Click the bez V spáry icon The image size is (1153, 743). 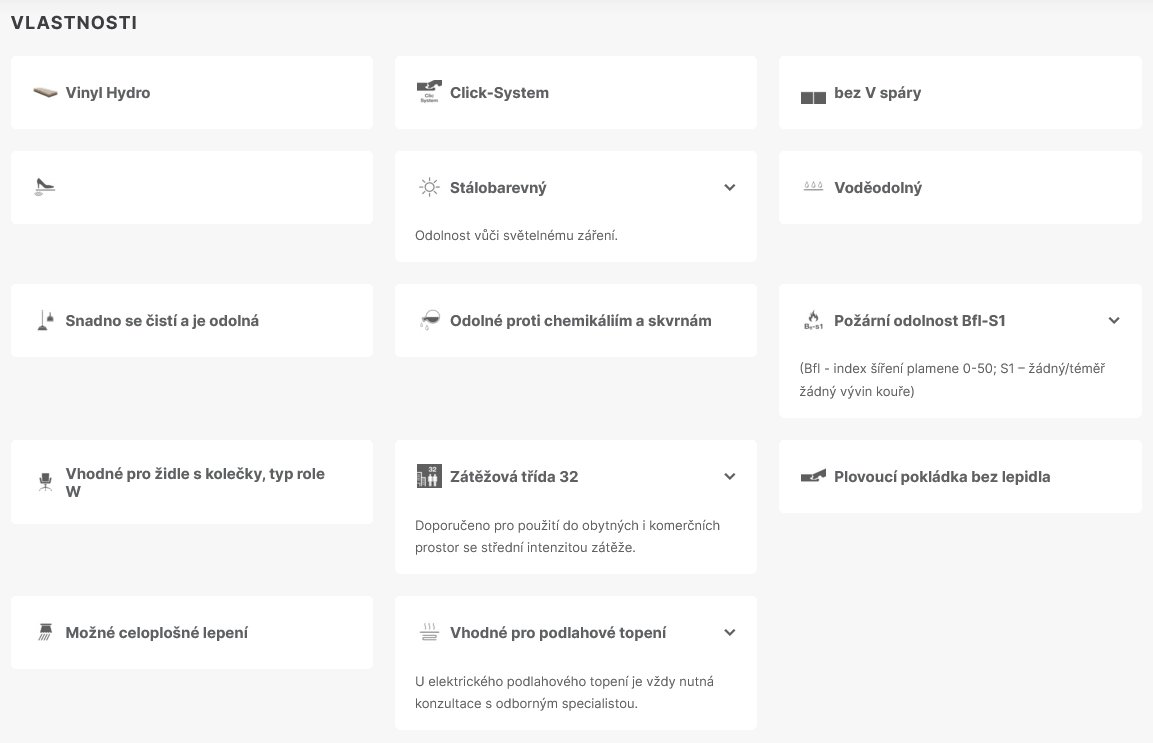tap(813, 96)
